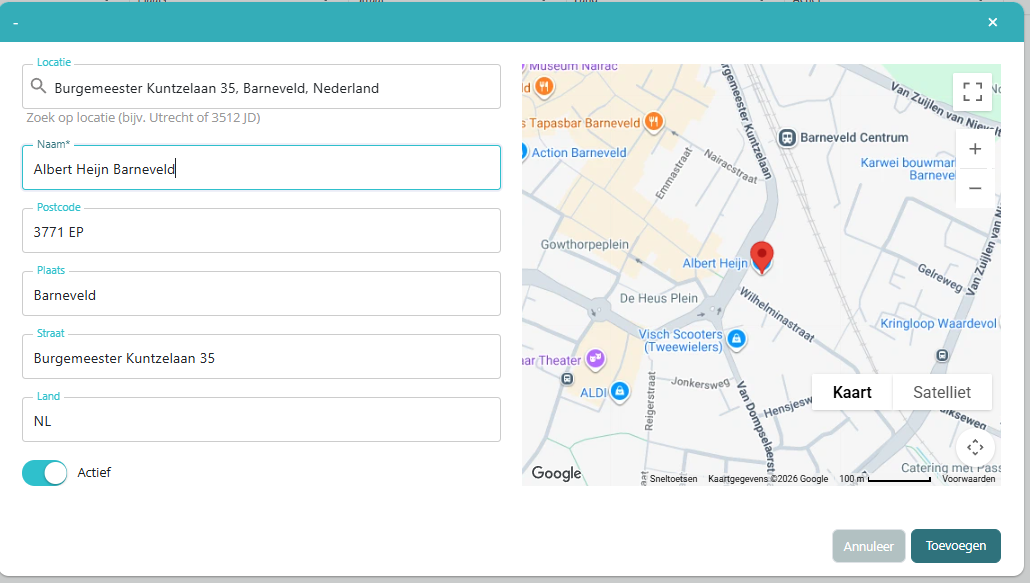Click the Gowthorpeplein label on map
This screenshot has height=583, width=1030.
tap(585, 244)
